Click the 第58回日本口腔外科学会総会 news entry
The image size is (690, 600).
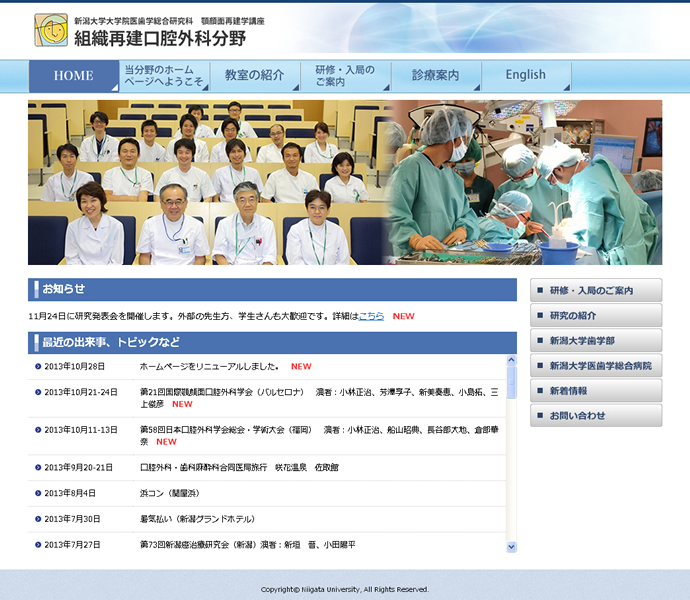[319, 435]
